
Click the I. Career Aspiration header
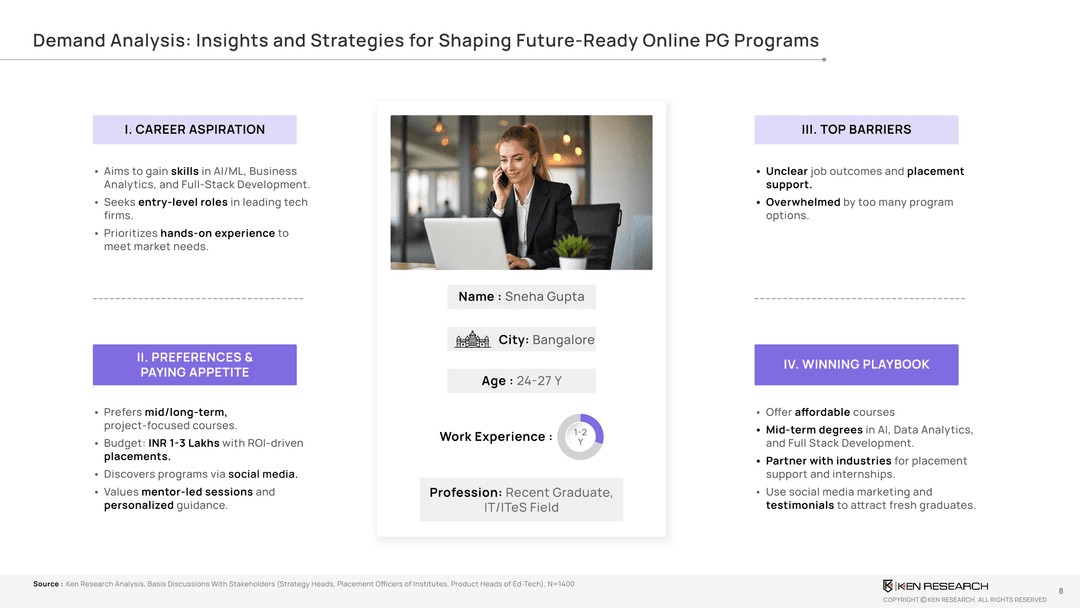[x=195, y=130]
